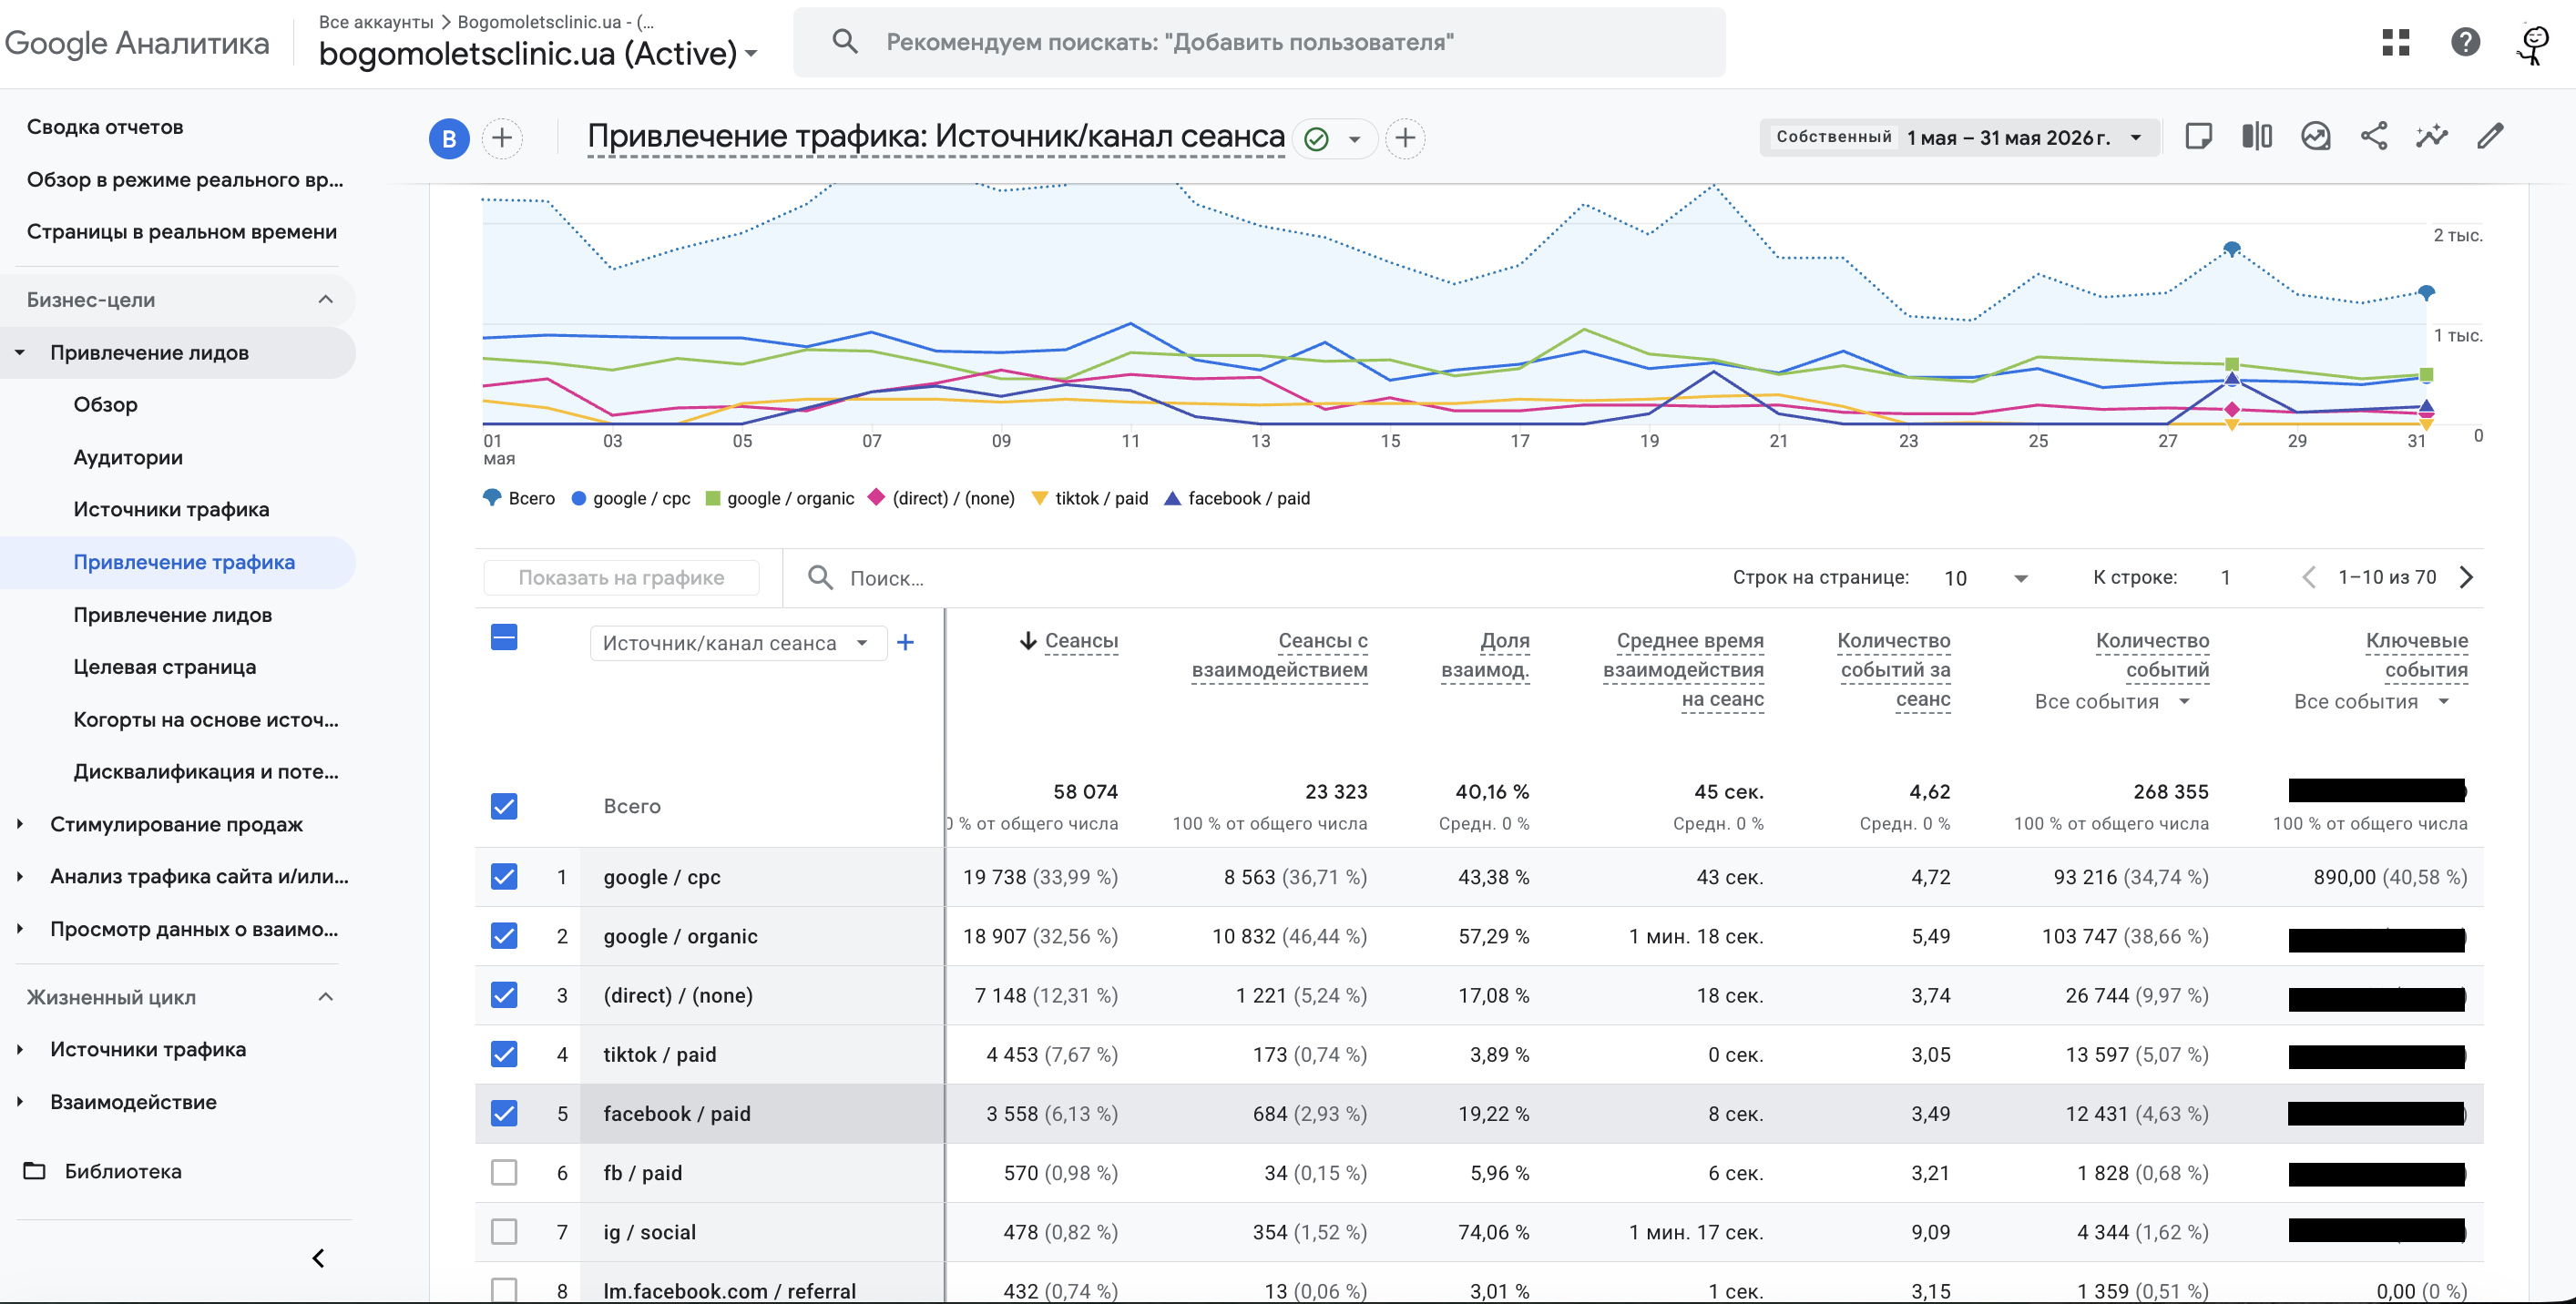
Task: Click Показать на графике button
Action: click(621, 577)
